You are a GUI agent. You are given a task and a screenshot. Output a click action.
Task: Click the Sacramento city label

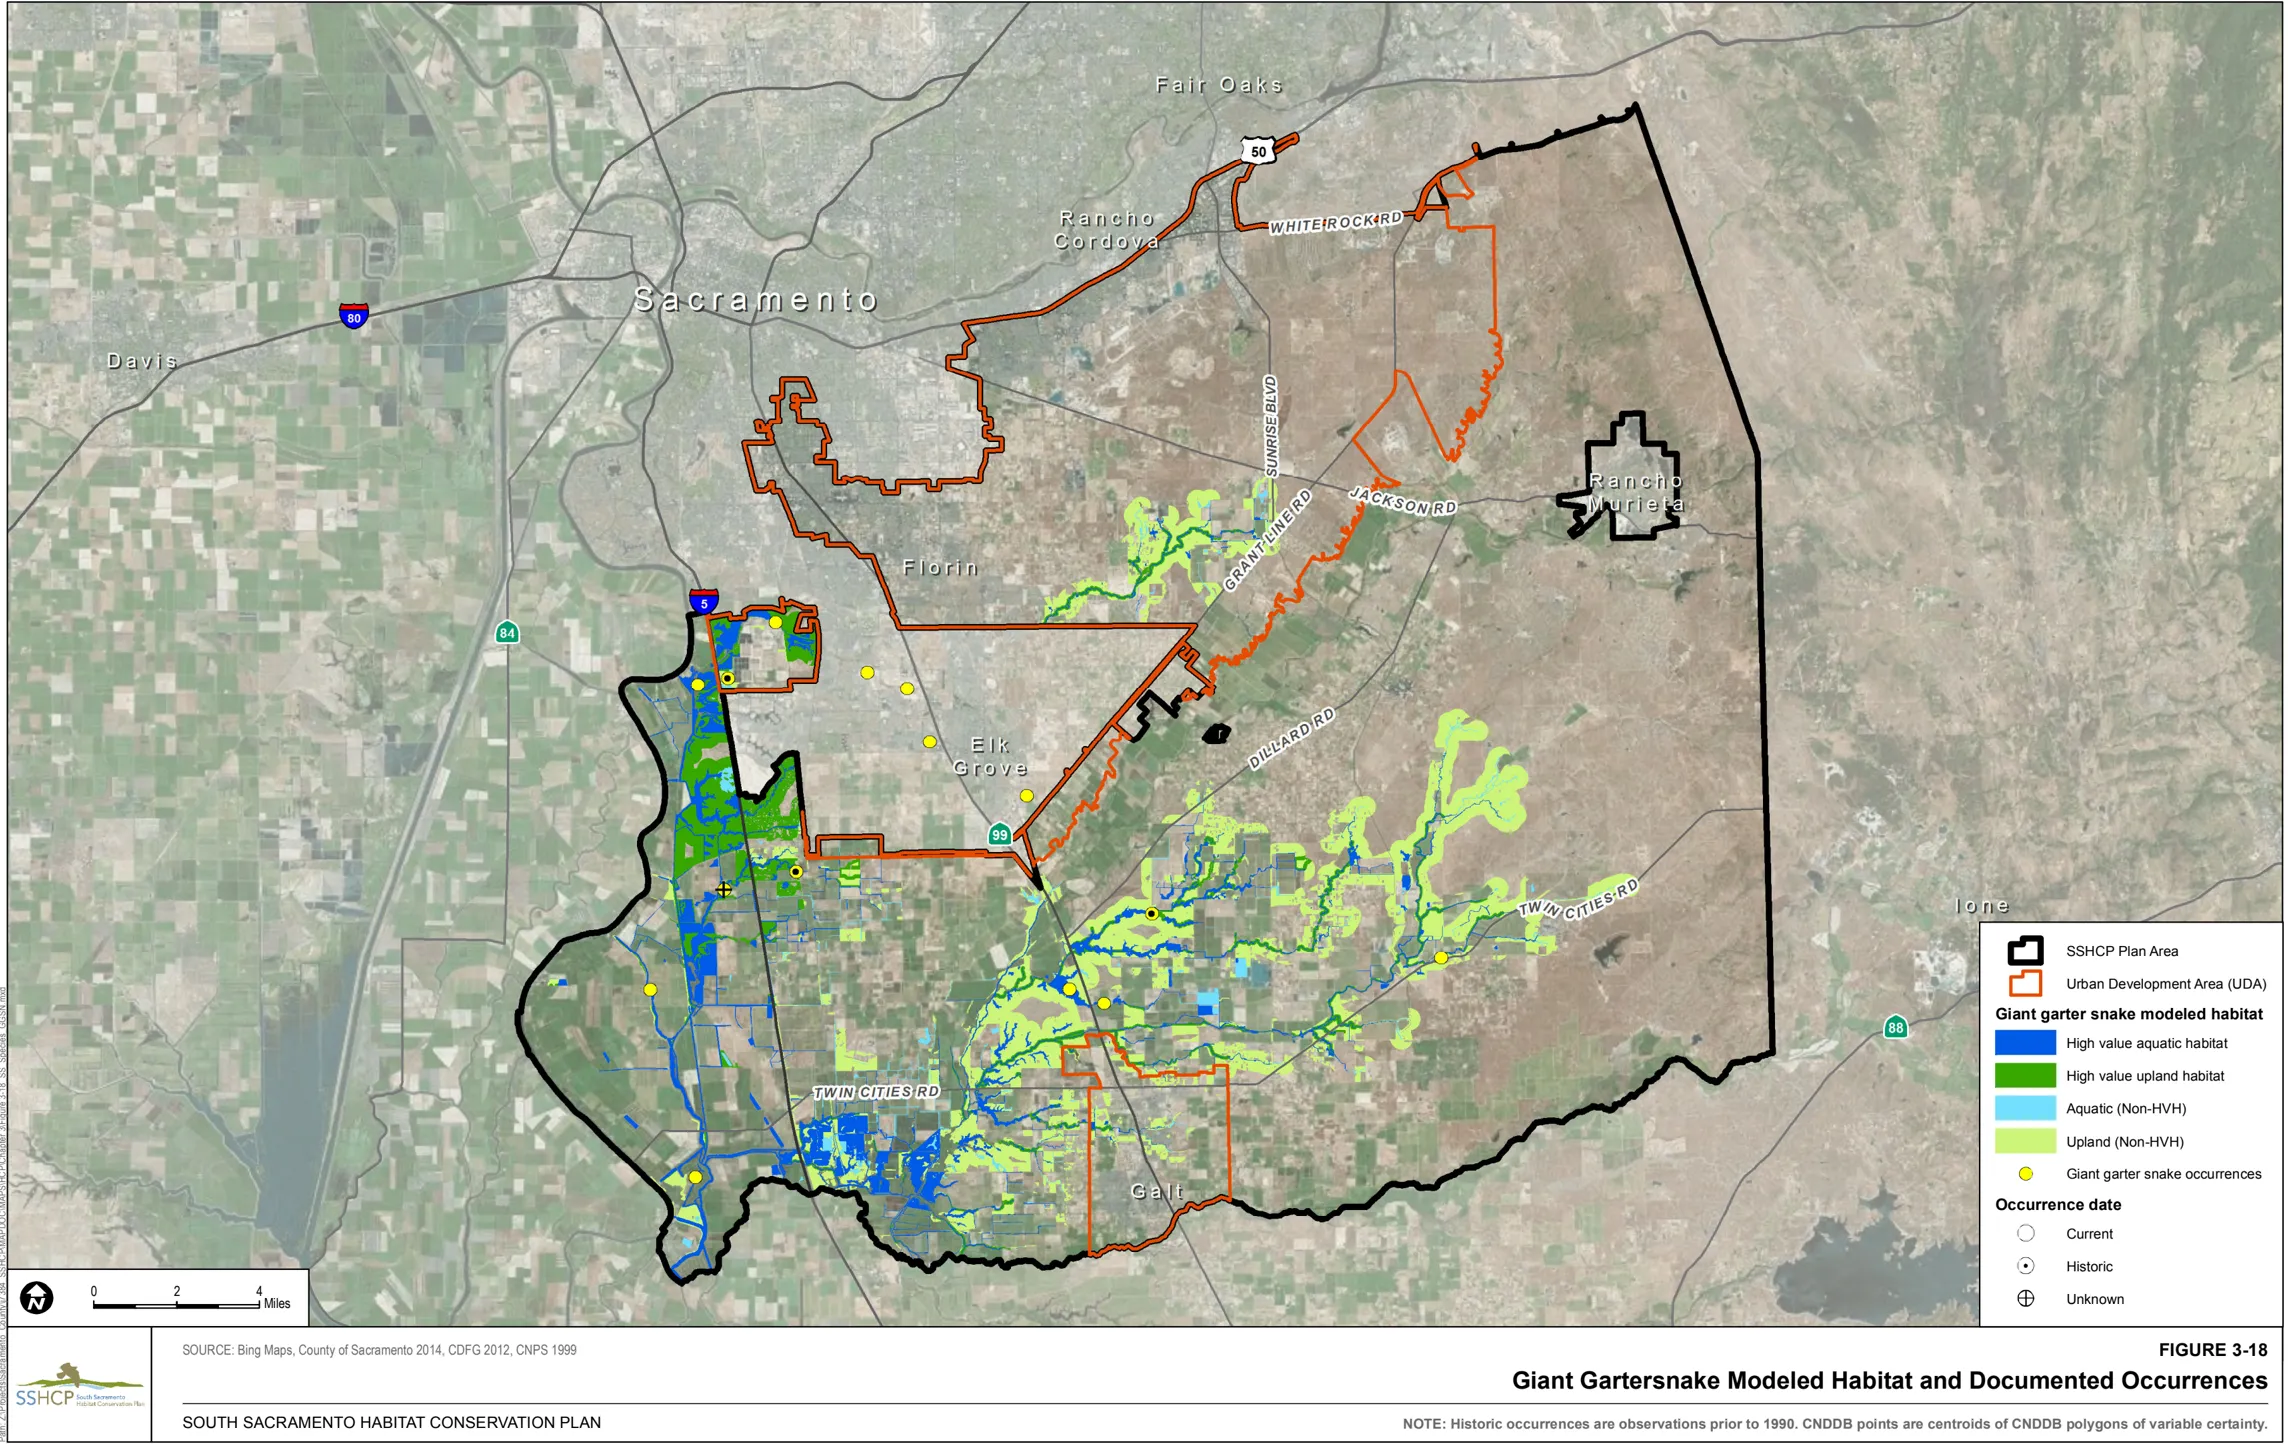[x=757, y=299]
